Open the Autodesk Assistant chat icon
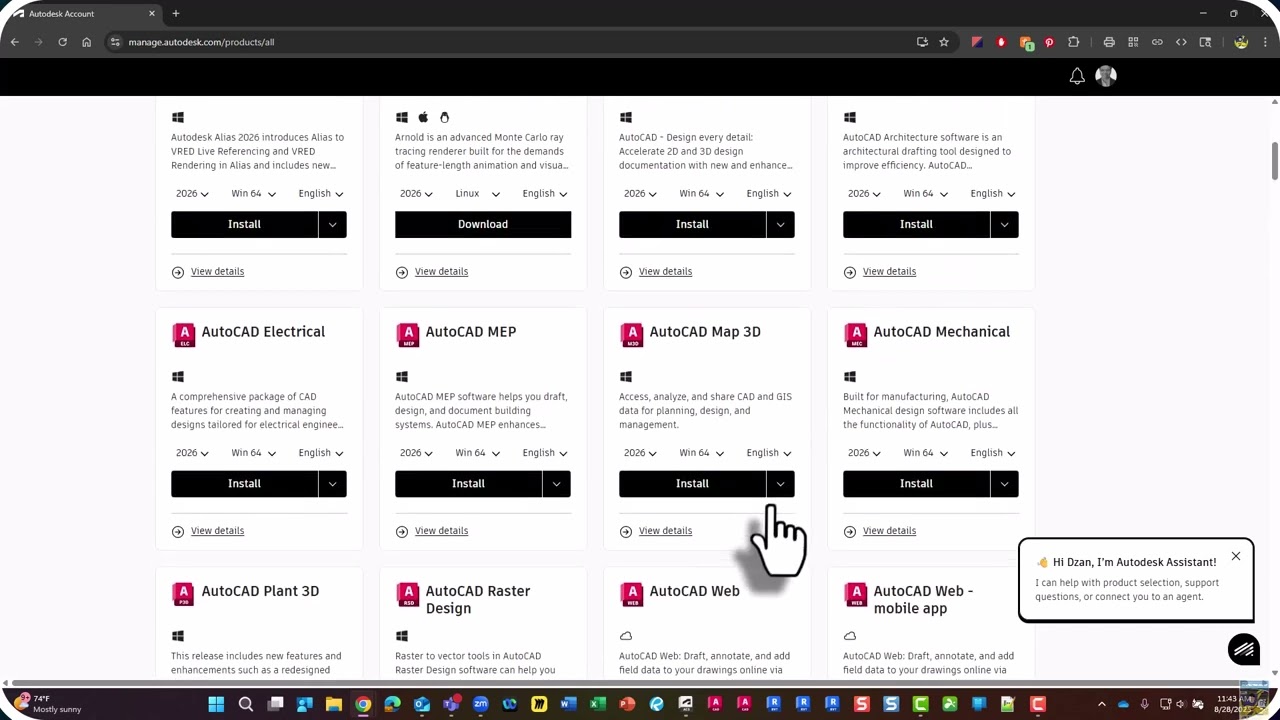 click(x=1244, y=650)
